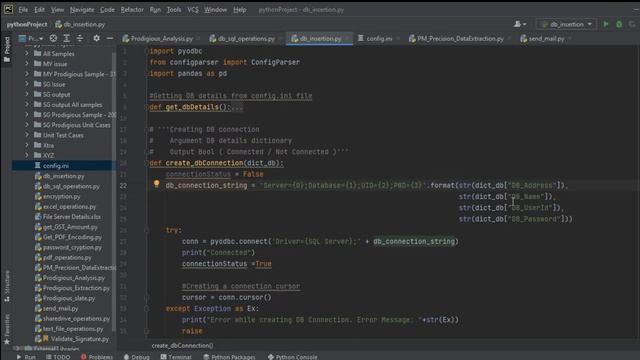Expand the Xtra folder

pyautogui.click(x=27, y=145)
